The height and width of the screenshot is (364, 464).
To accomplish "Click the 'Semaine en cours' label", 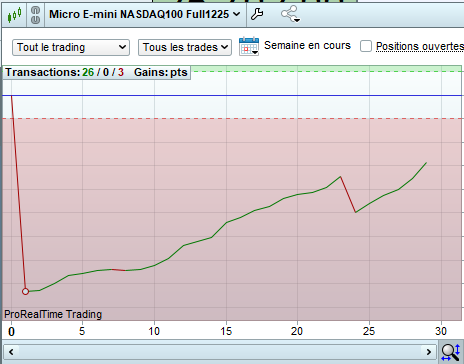I will [x=307, y=45].
